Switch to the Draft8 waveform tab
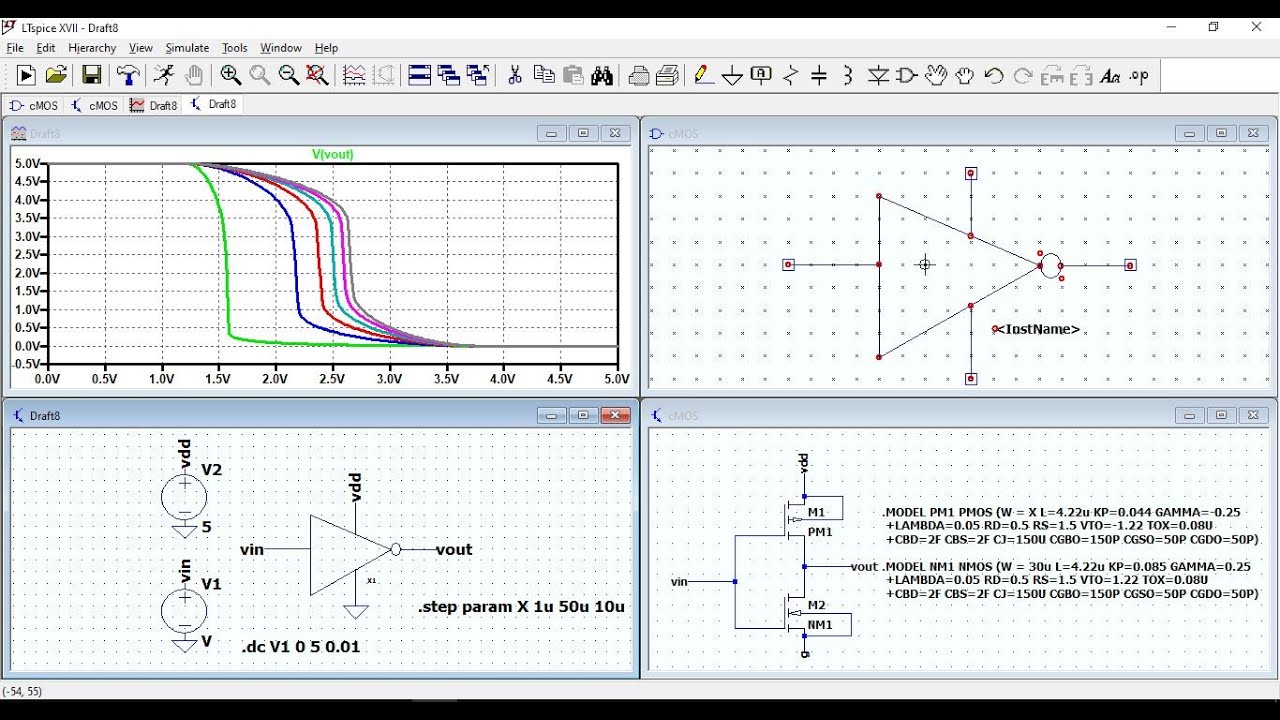Viewport: 1280px width, 720px height. [154, 105]
